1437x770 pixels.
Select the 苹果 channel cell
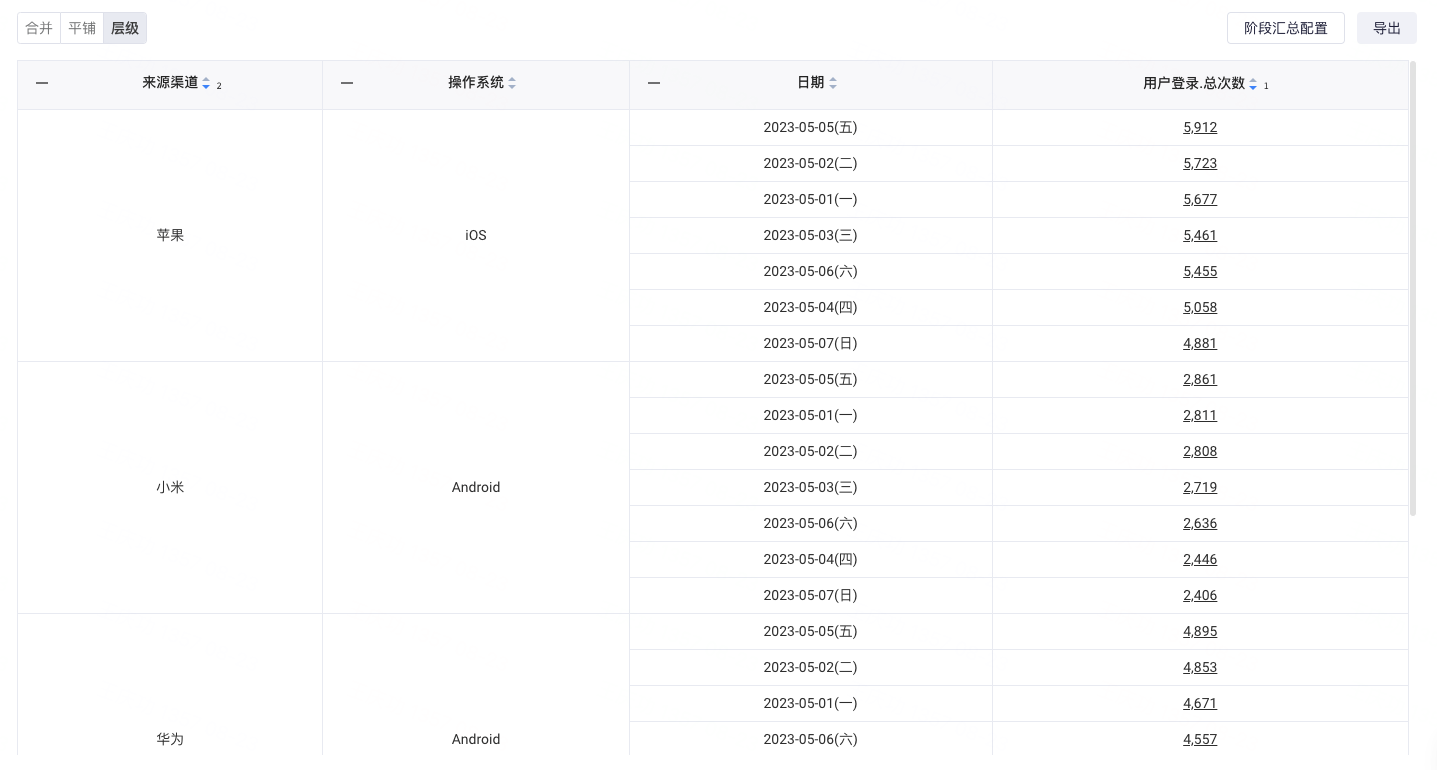click(x=170, y=235)
